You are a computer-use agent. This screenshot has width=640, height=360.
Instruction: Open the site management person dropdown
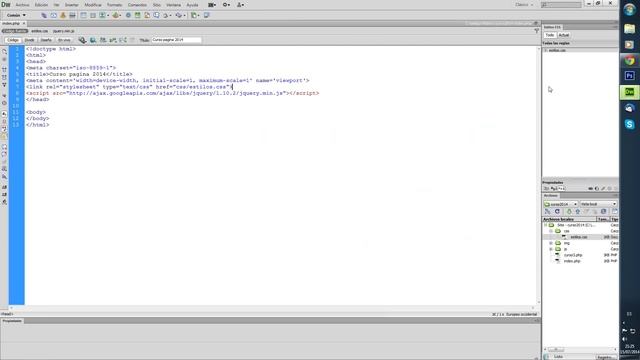point(240,5)
